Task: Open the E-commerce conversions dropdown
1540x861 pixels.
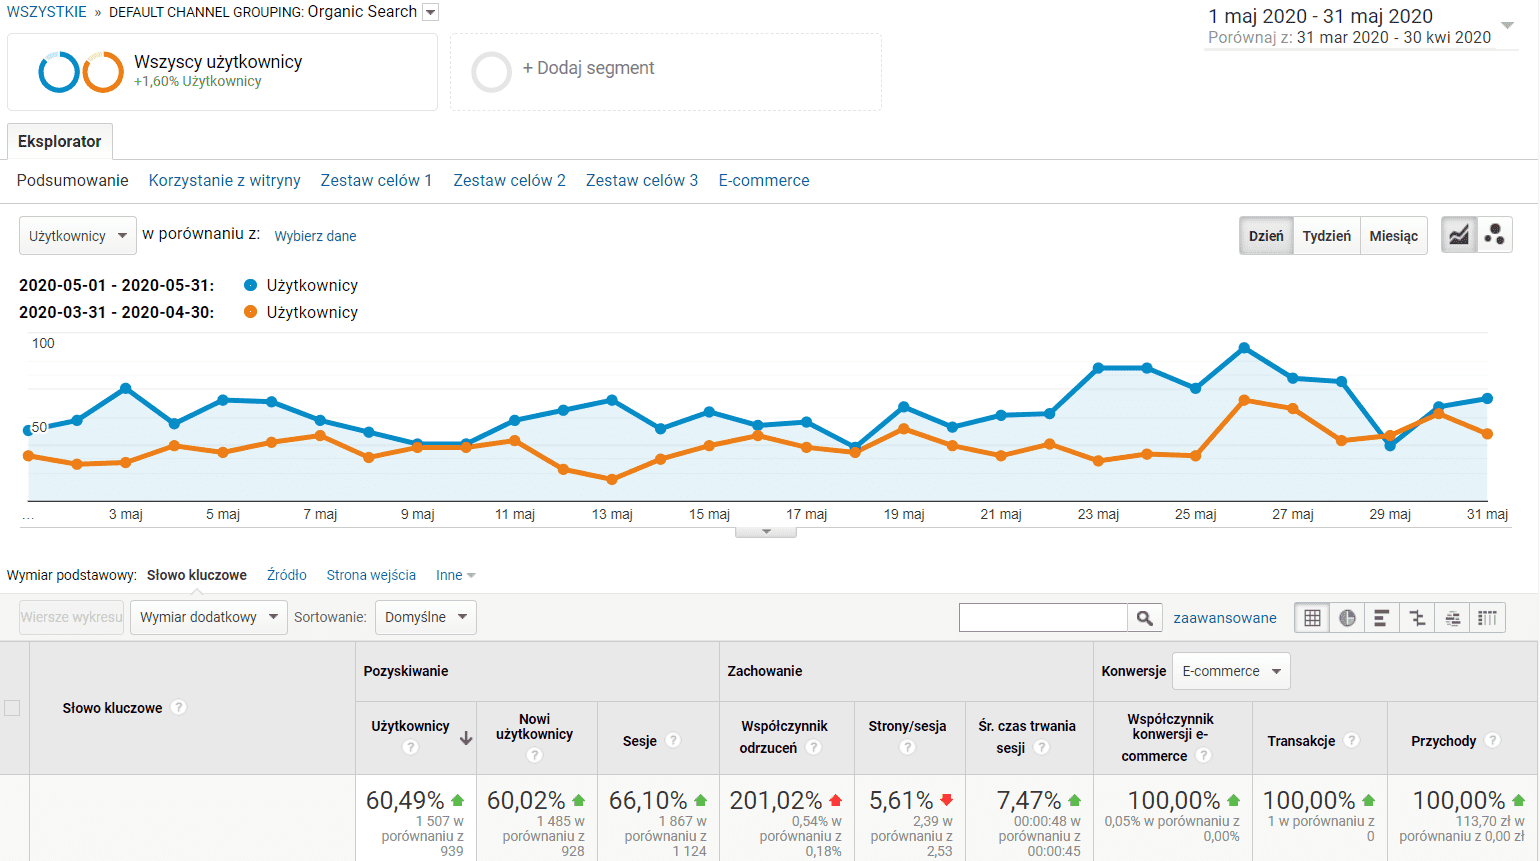Action: click(x=1231, y=671)
